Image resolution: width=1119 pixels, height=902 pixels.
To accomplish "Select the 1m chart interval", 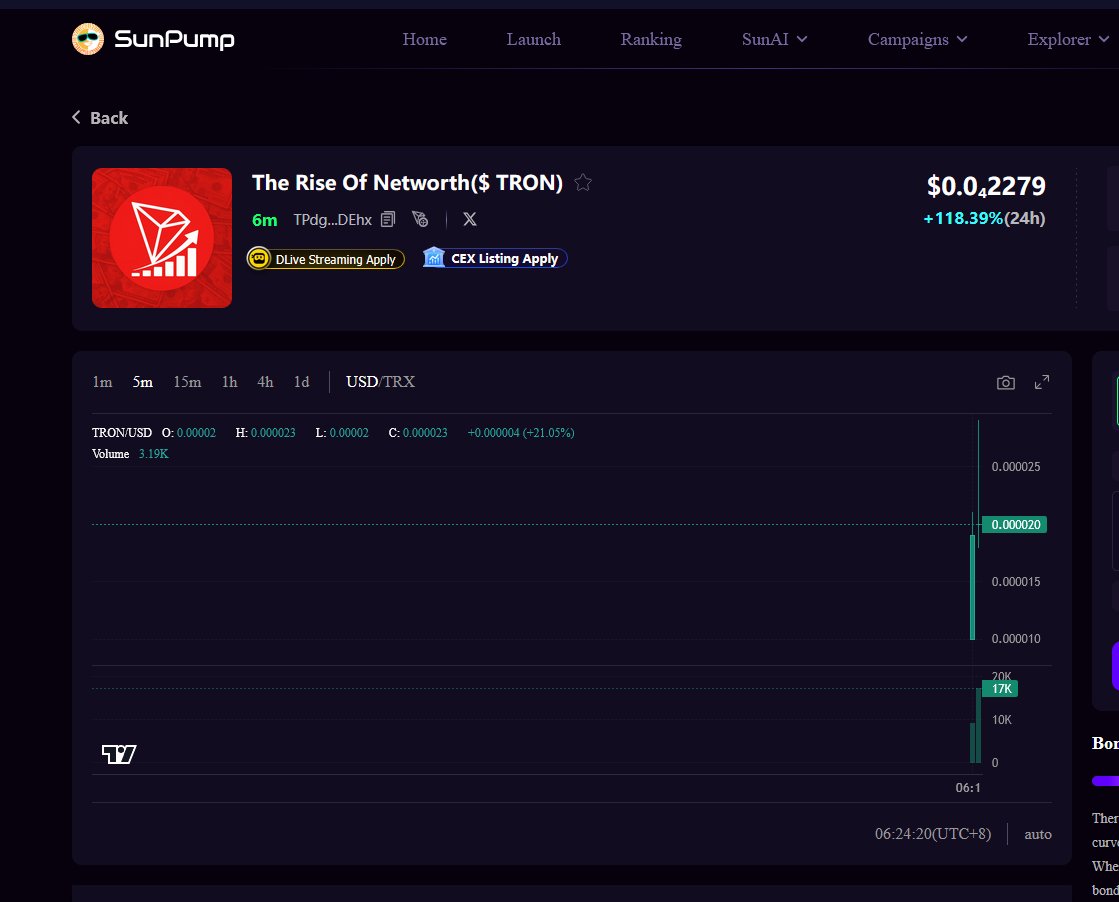I will click(x=102, y=382).
